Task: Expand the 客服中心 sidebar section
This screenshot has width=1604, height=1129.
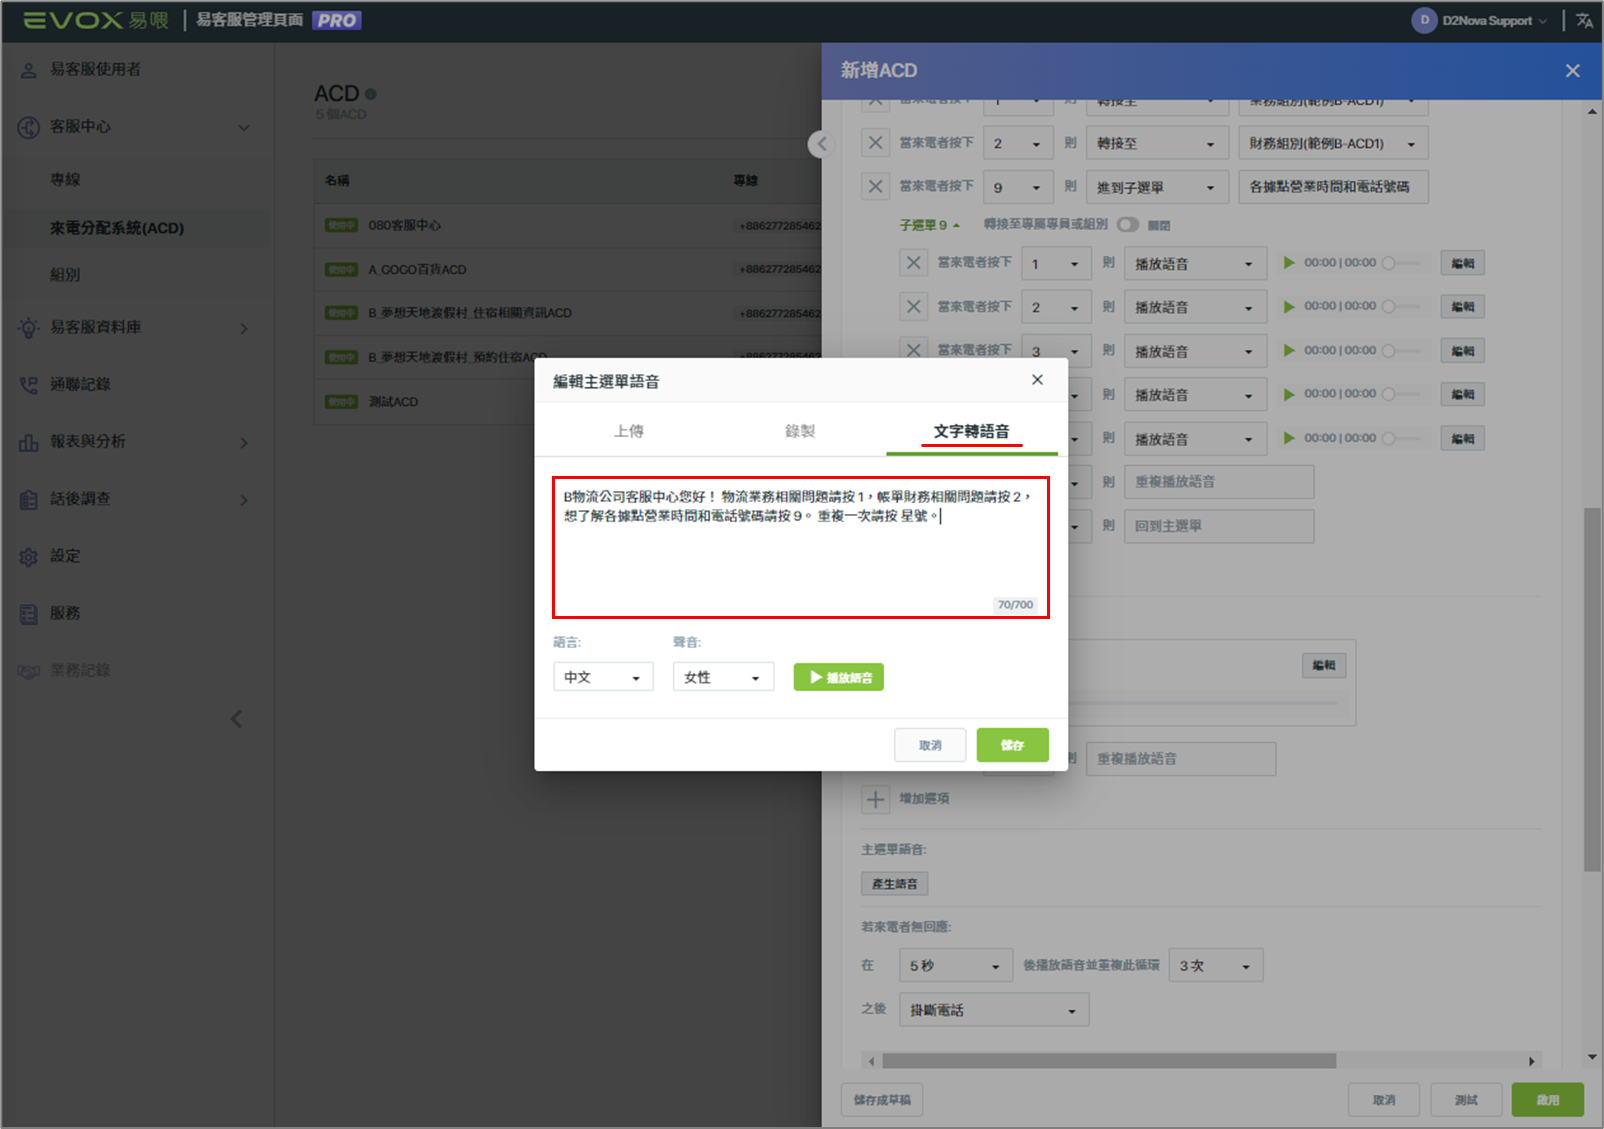Action: coord(135,127)
